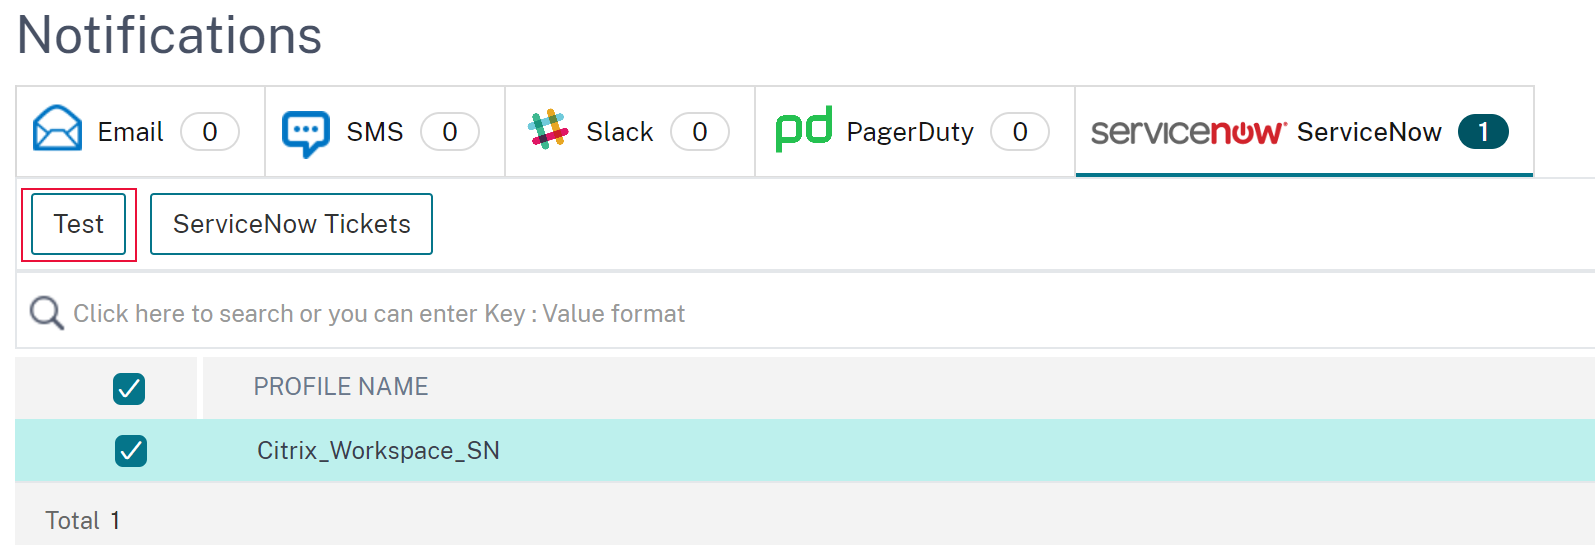1595x545 pixels.
Task: Select the ServiceNow tab label text
Action: point(1369,132)
